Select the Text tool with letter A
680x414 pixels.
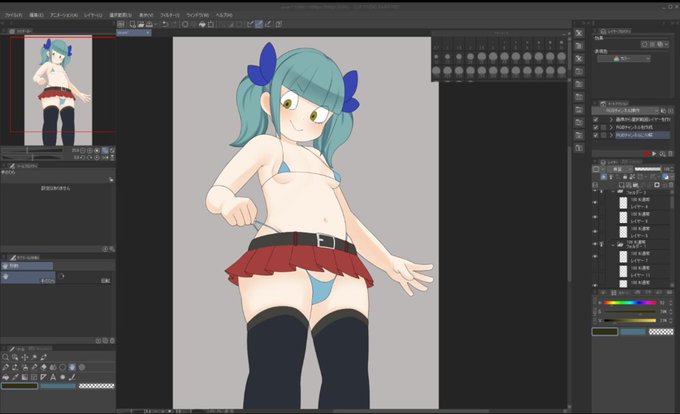coord(53,377)
